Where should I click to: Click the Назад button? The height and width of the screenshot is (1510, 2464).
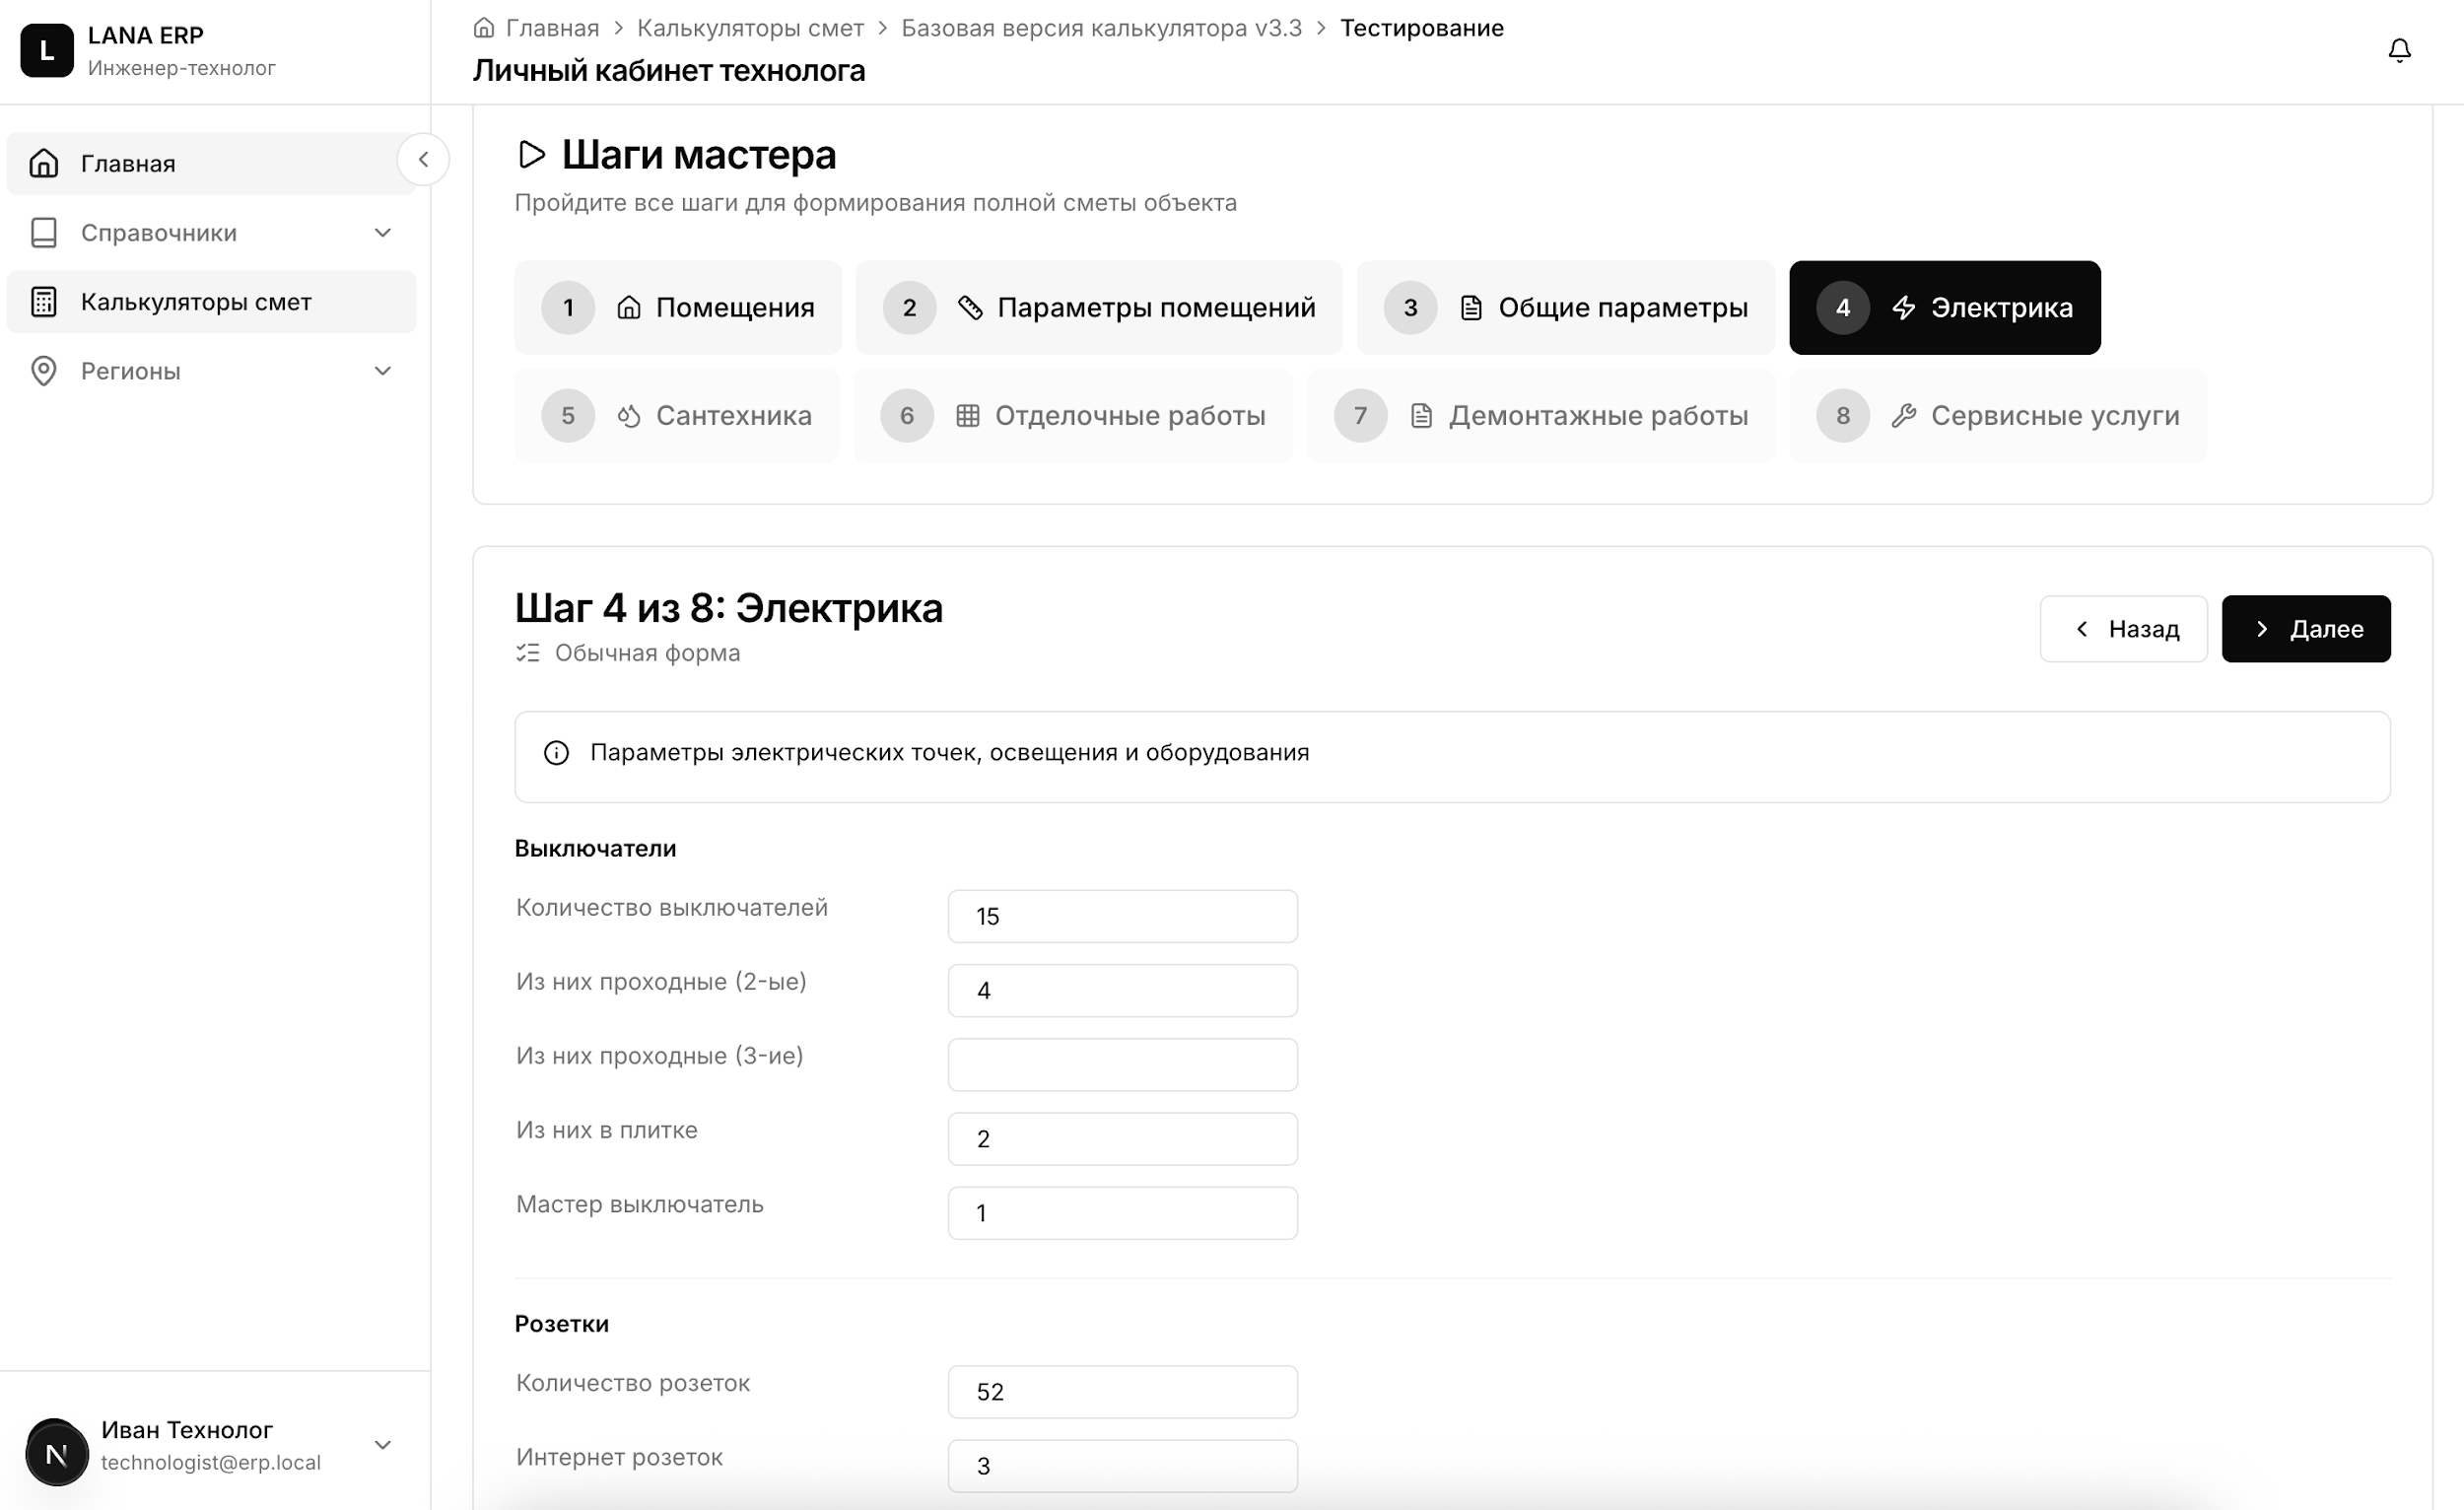pos(2123,629)
